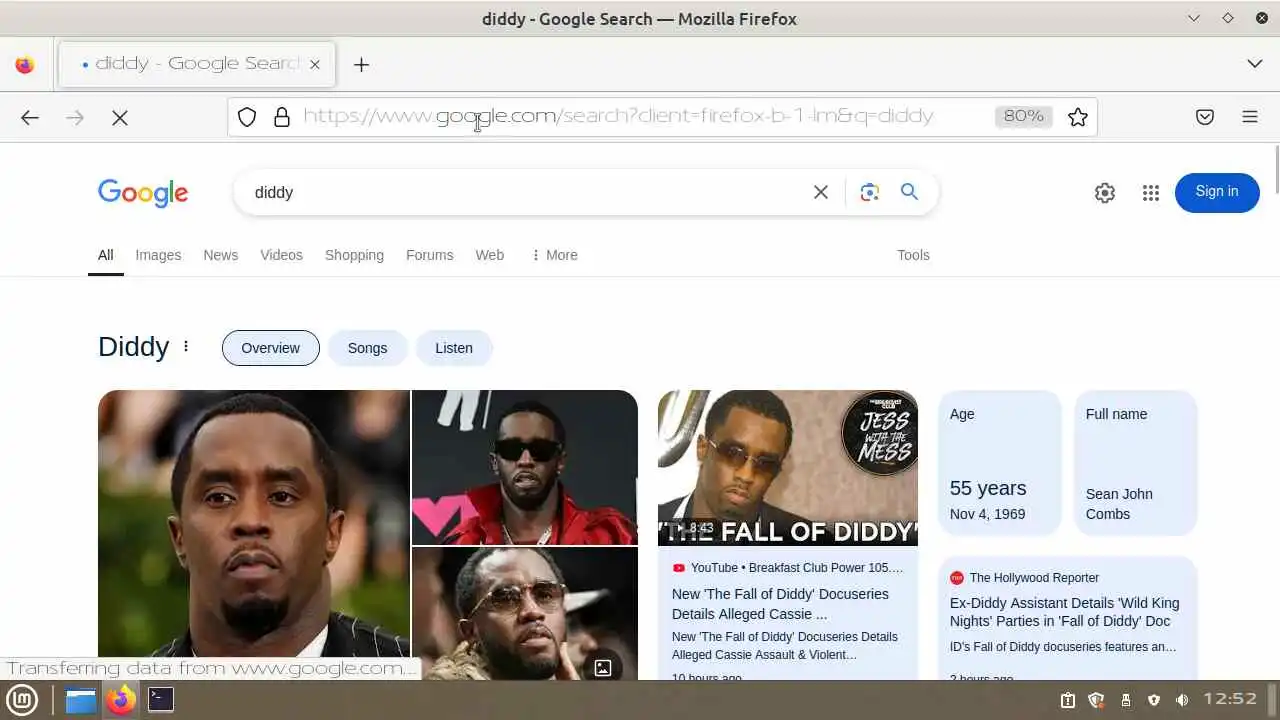Image resolution: width=1280 pixels, height=720 pixels.
Task: Sign in to Google account
Action: 1217,192
